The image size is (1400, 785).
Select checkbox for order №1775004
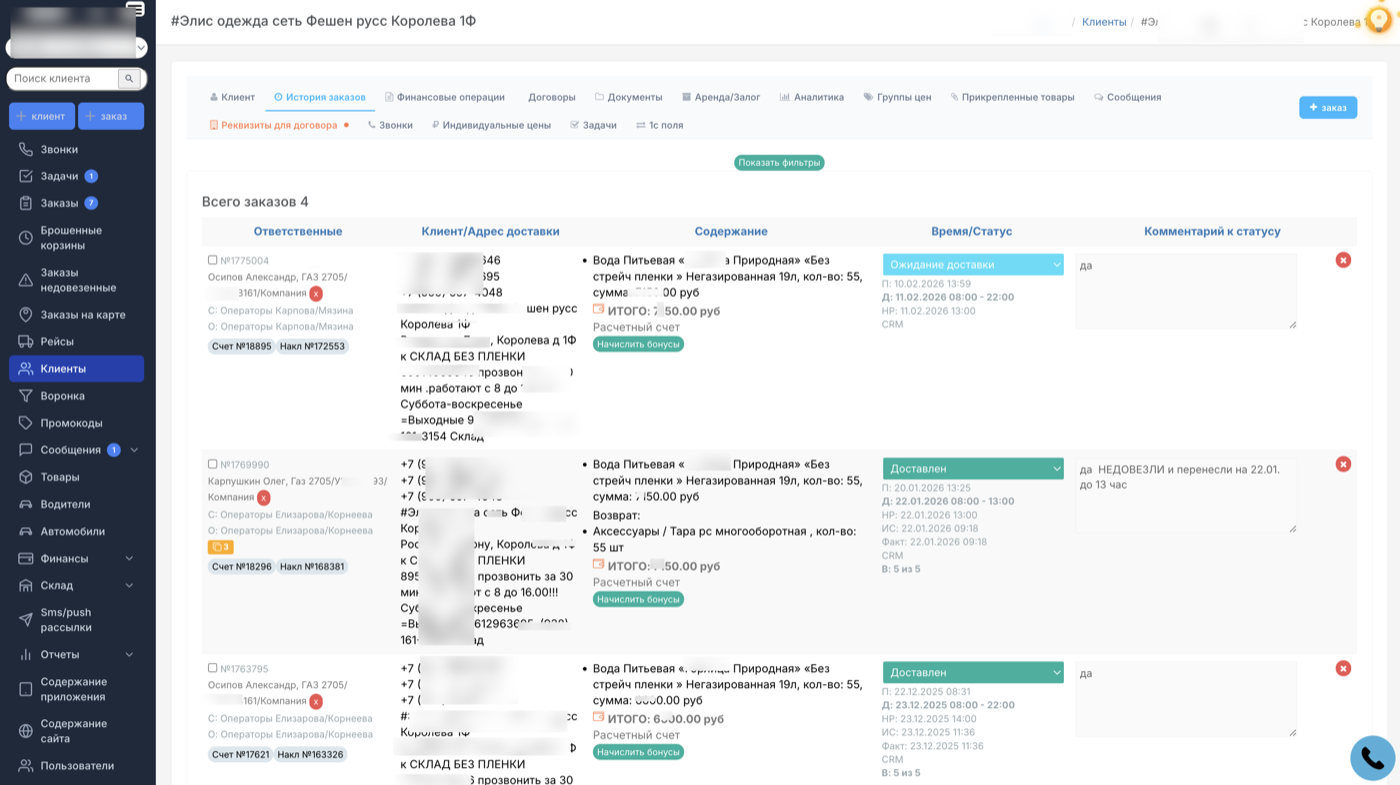212,260
